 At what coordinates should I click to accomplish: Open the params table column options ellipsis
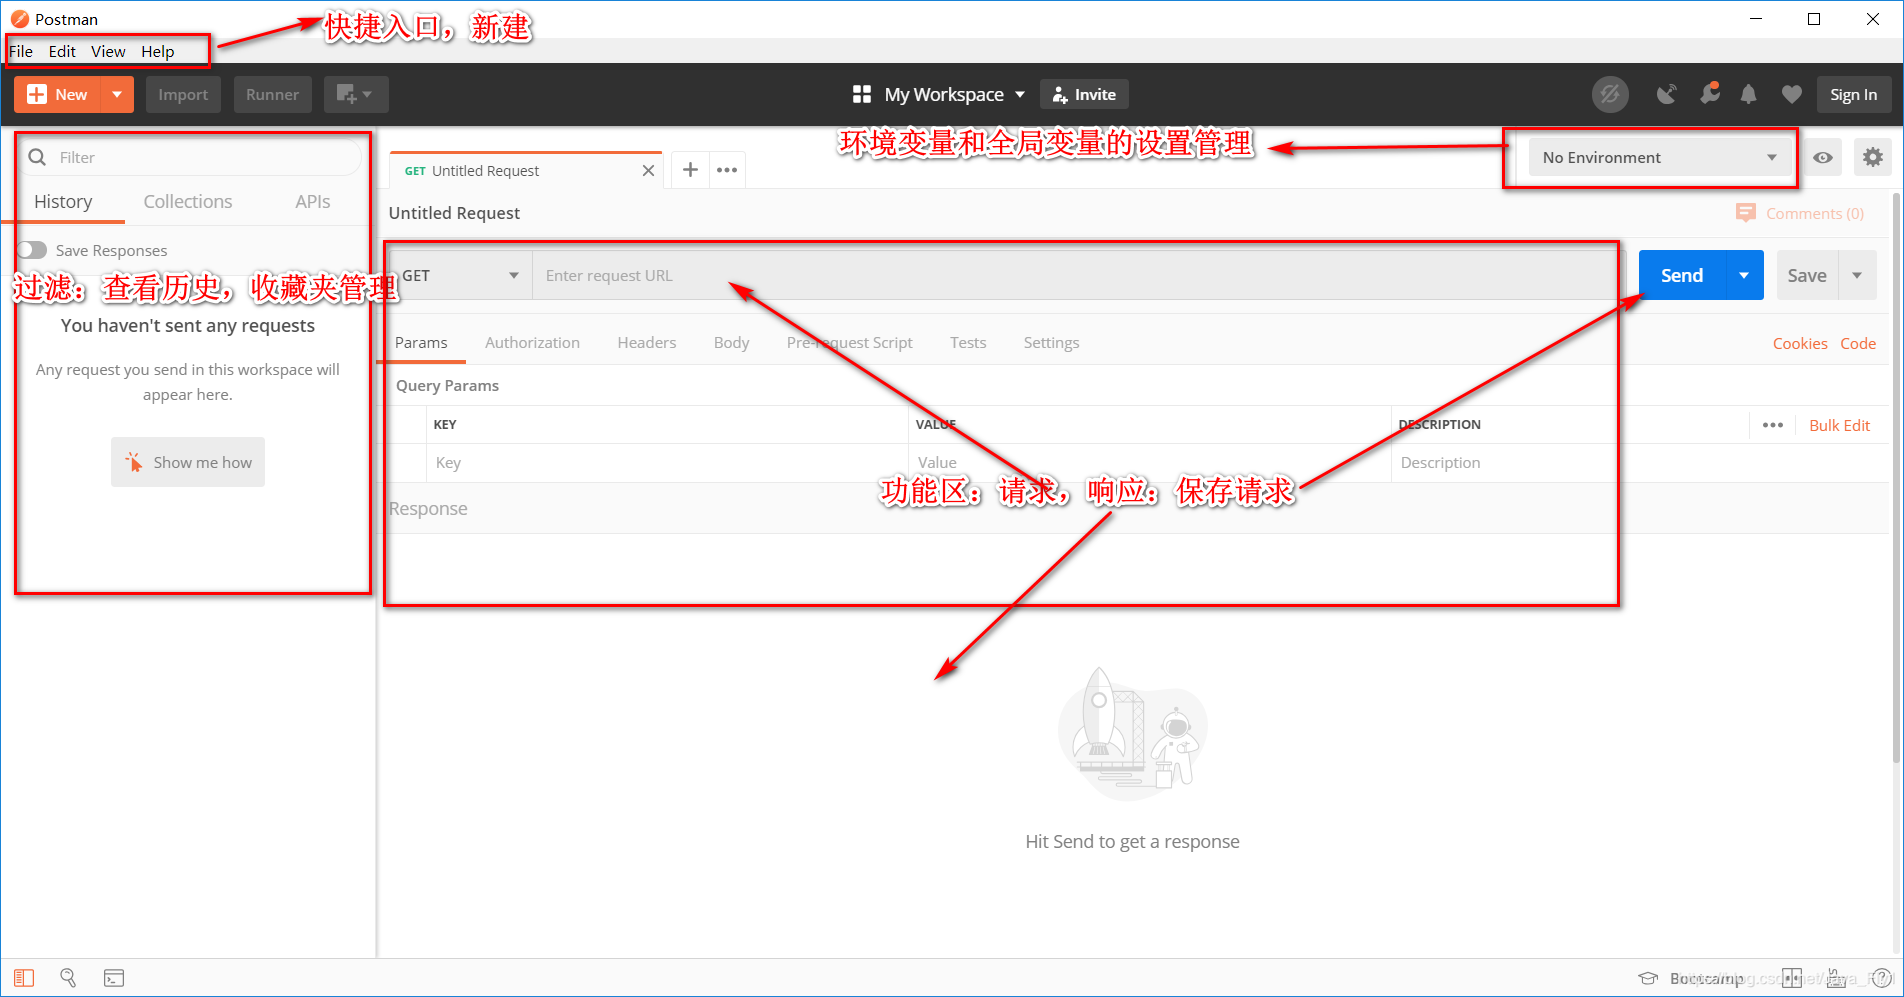[x=1773, y=425]
